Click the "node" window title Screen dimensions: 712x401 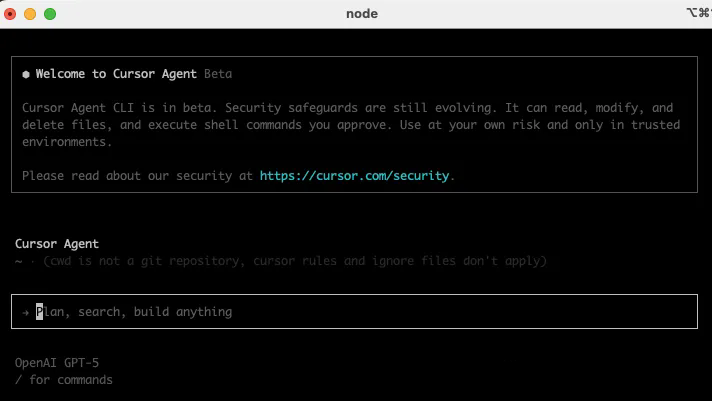click(362, 14)
